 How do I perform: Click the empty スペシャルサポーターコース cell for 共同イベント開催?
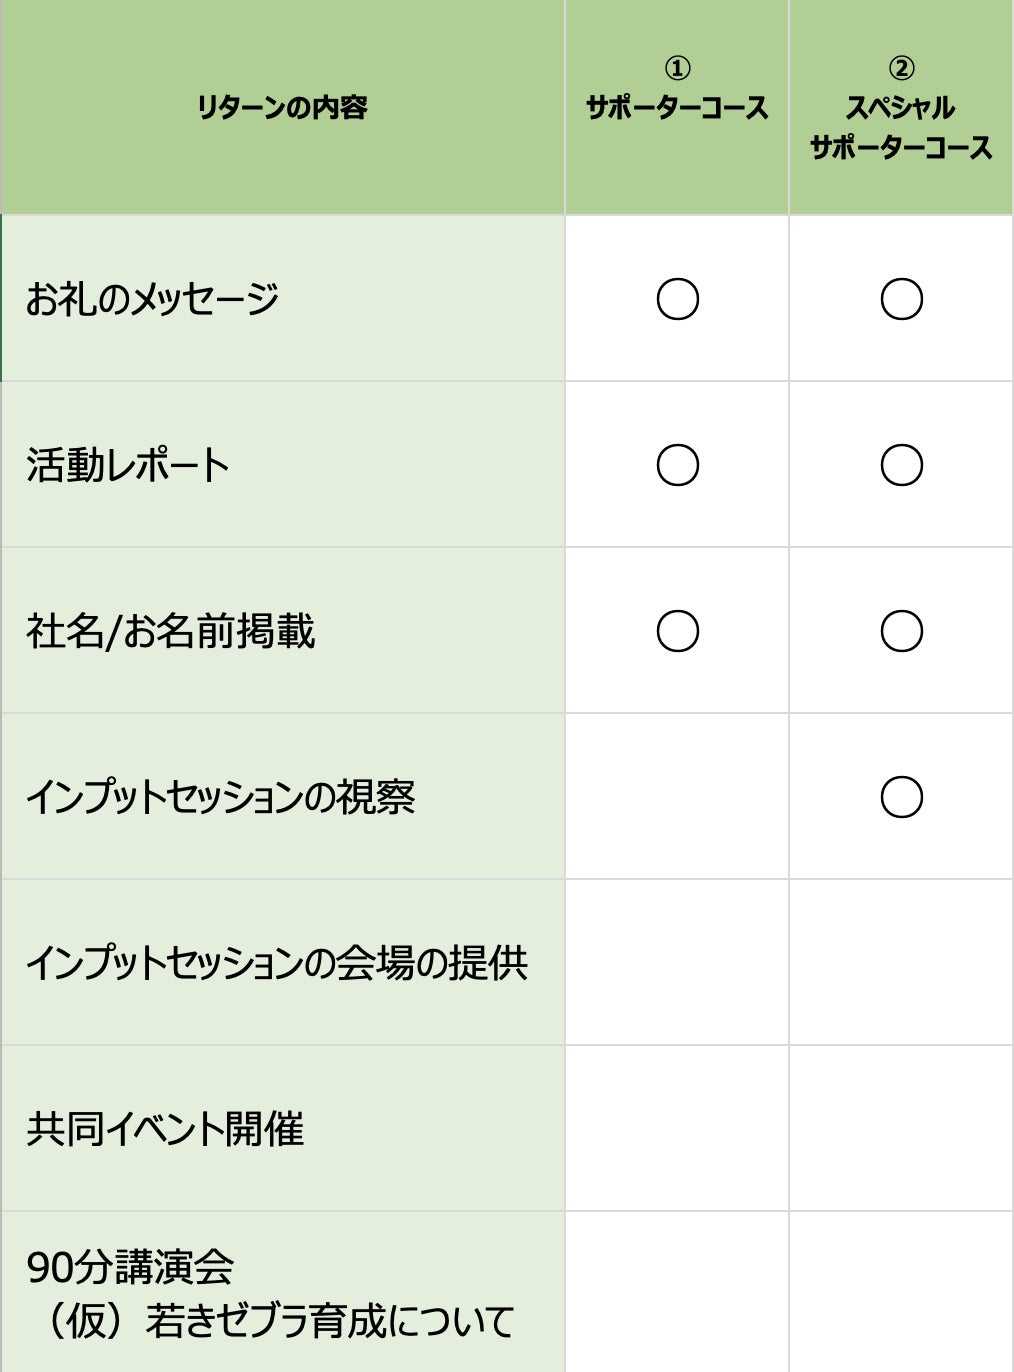click(x=901, y=1129)
